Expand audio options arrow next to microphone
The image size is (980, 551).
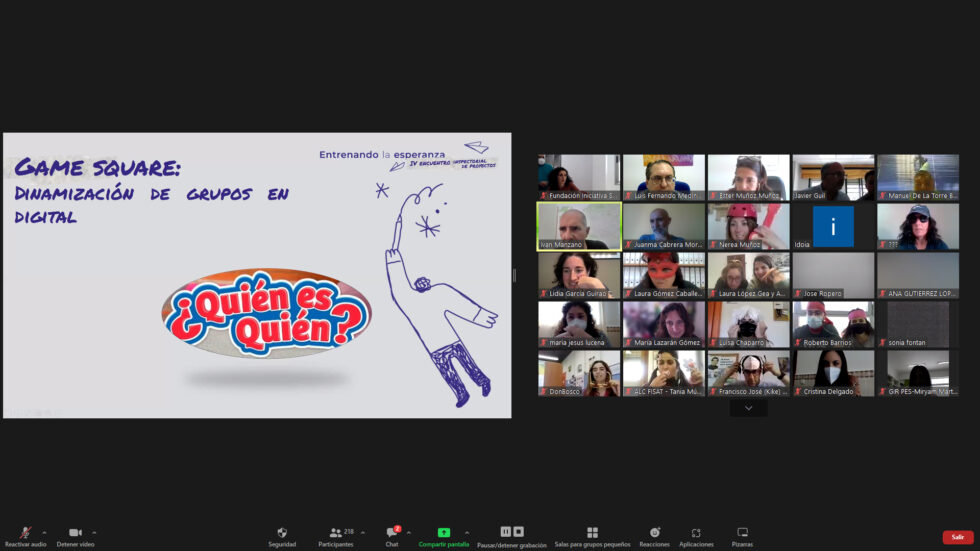tap(44, 532)
